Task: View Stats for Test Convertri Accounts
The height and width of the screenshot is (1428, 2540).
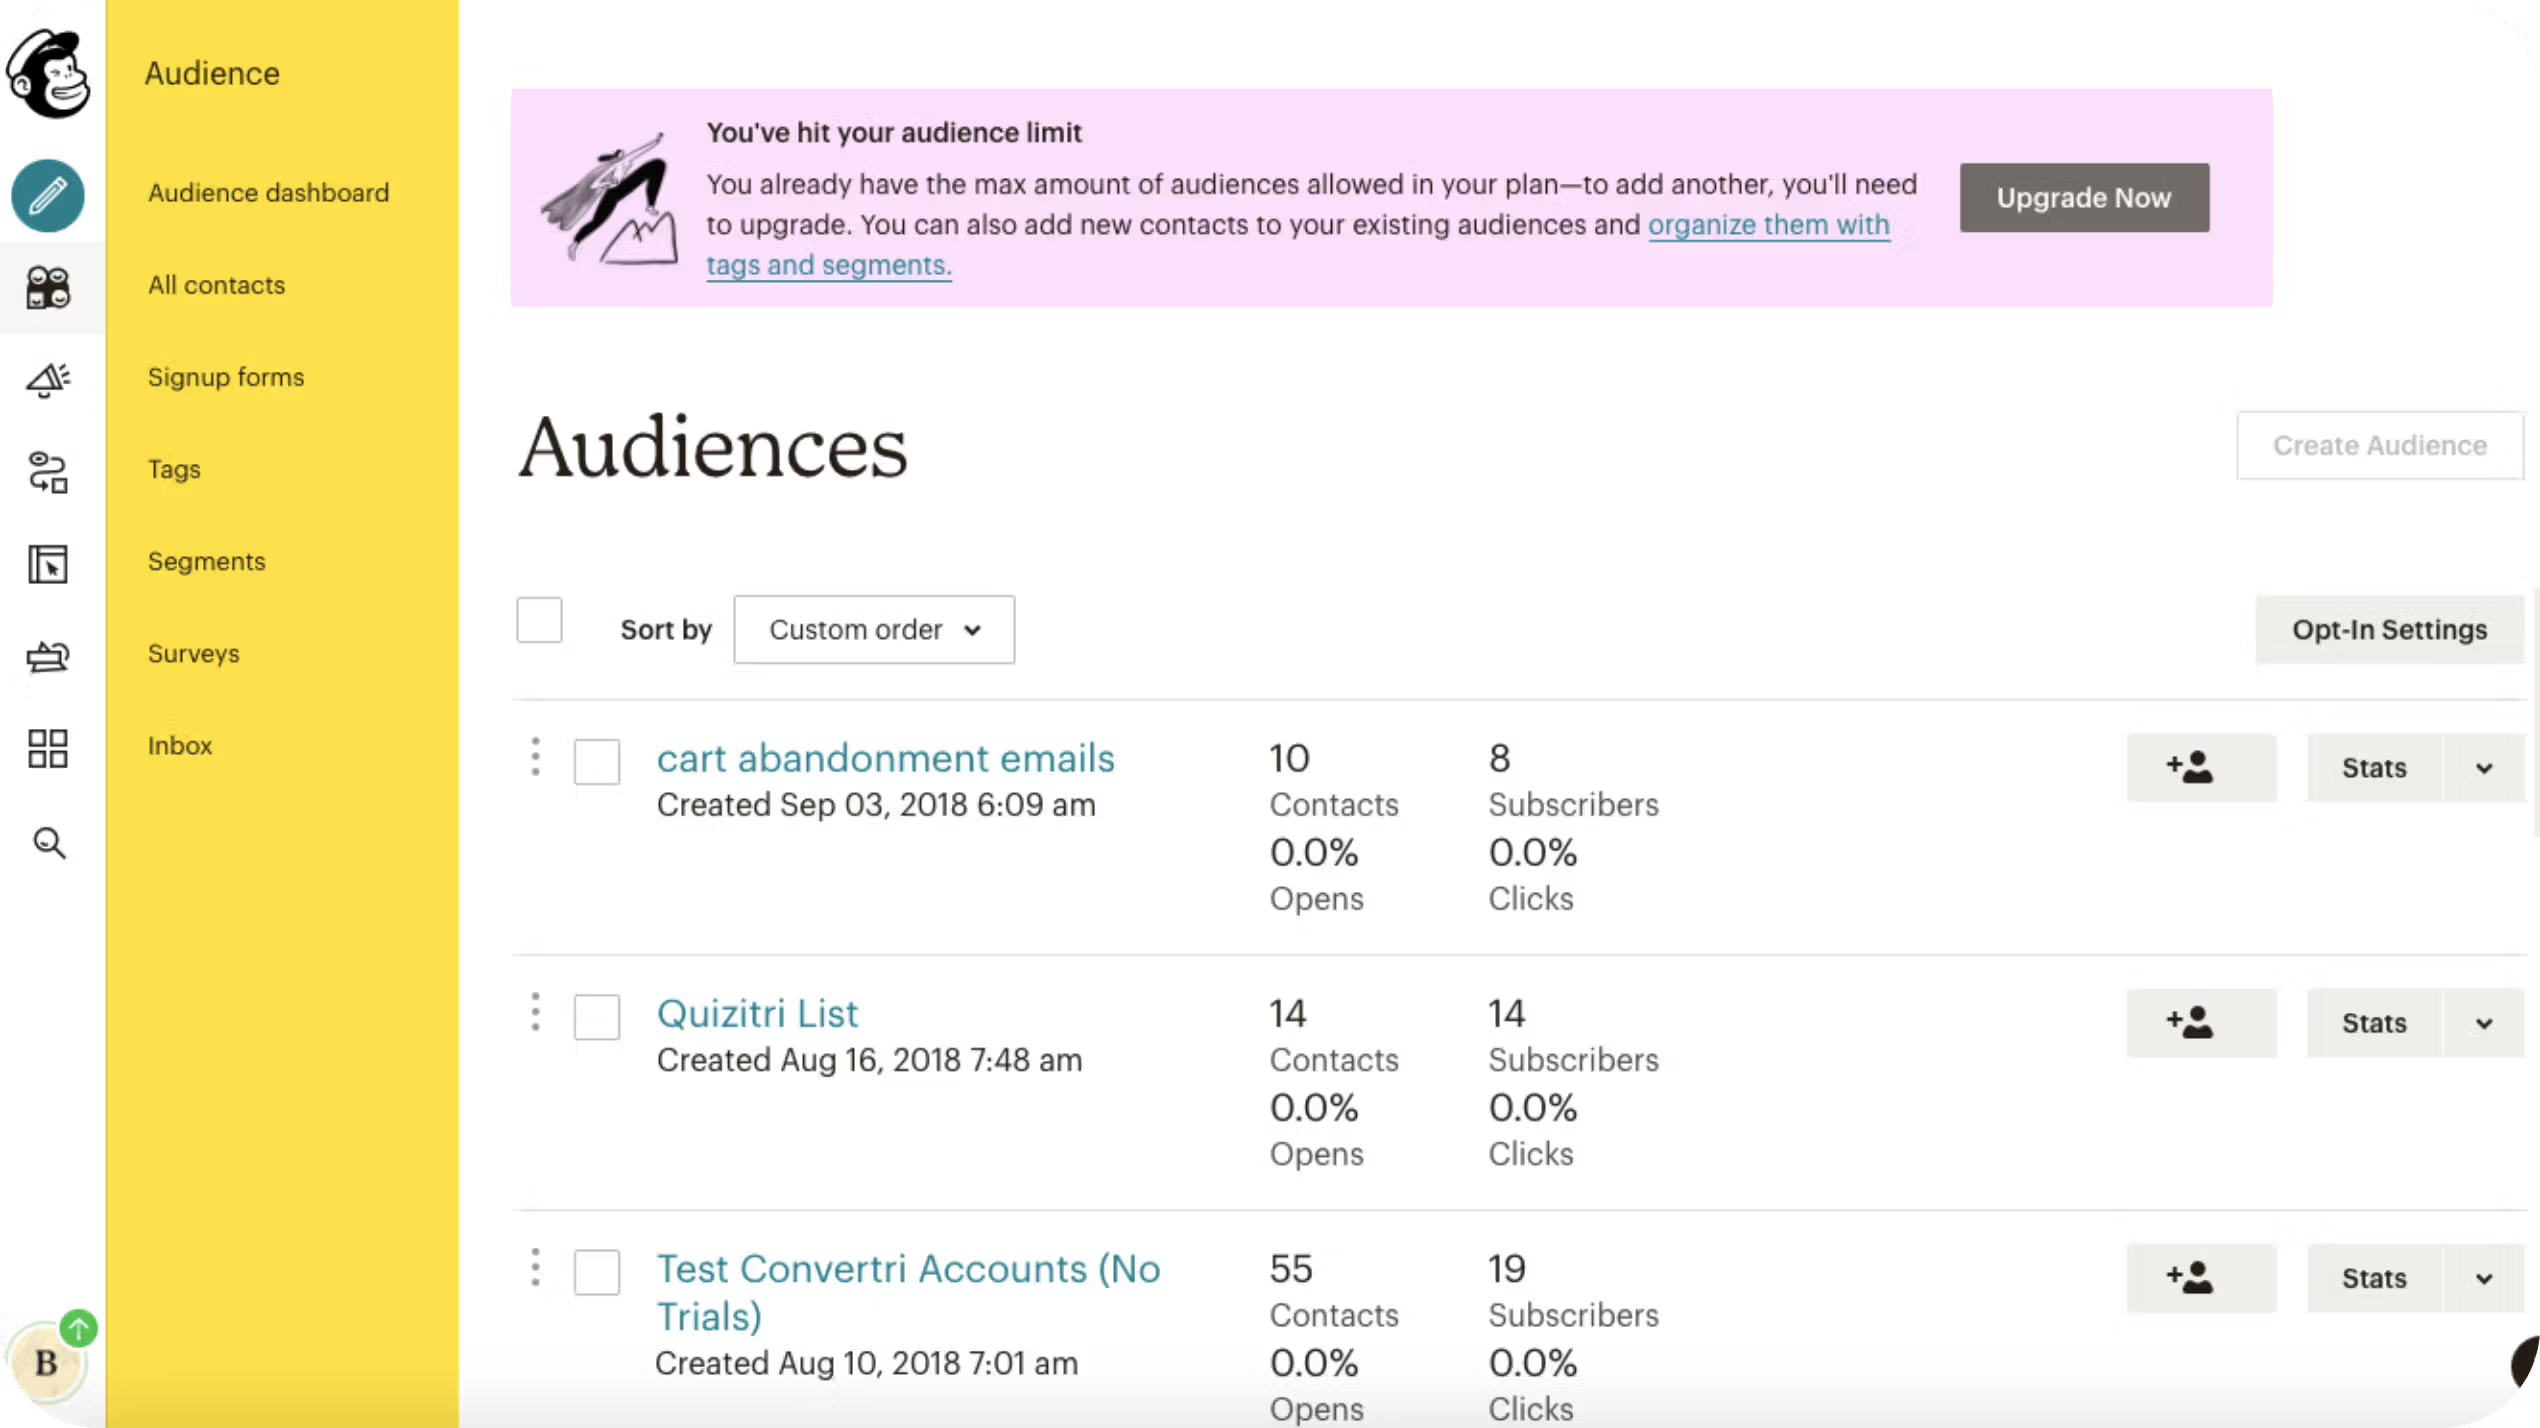Action: click(2374, 1277)
